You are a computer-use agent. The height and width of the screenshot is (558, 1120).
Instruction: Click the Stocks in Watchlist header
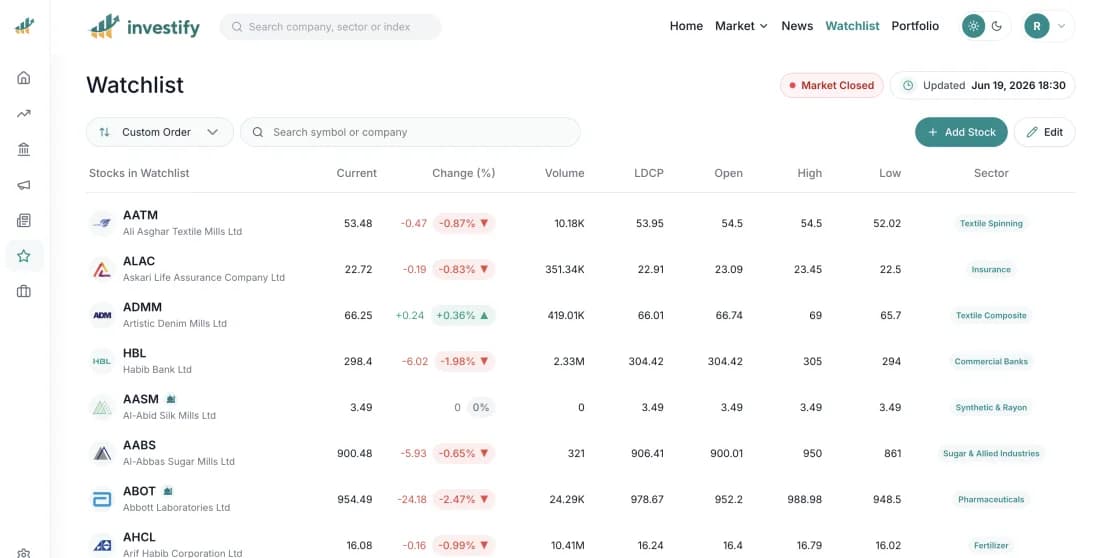[139, 173]
